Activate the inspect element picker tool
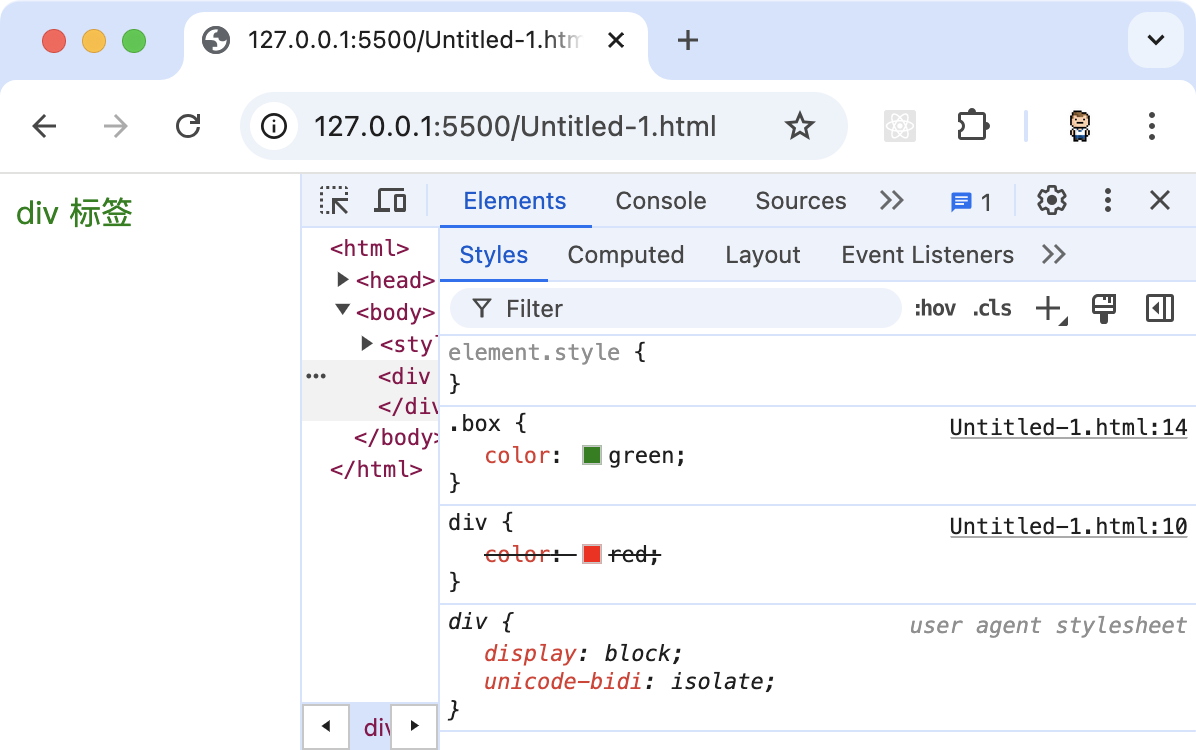Viewport: 1196px width, 750px height. click(x=334, y=201)
